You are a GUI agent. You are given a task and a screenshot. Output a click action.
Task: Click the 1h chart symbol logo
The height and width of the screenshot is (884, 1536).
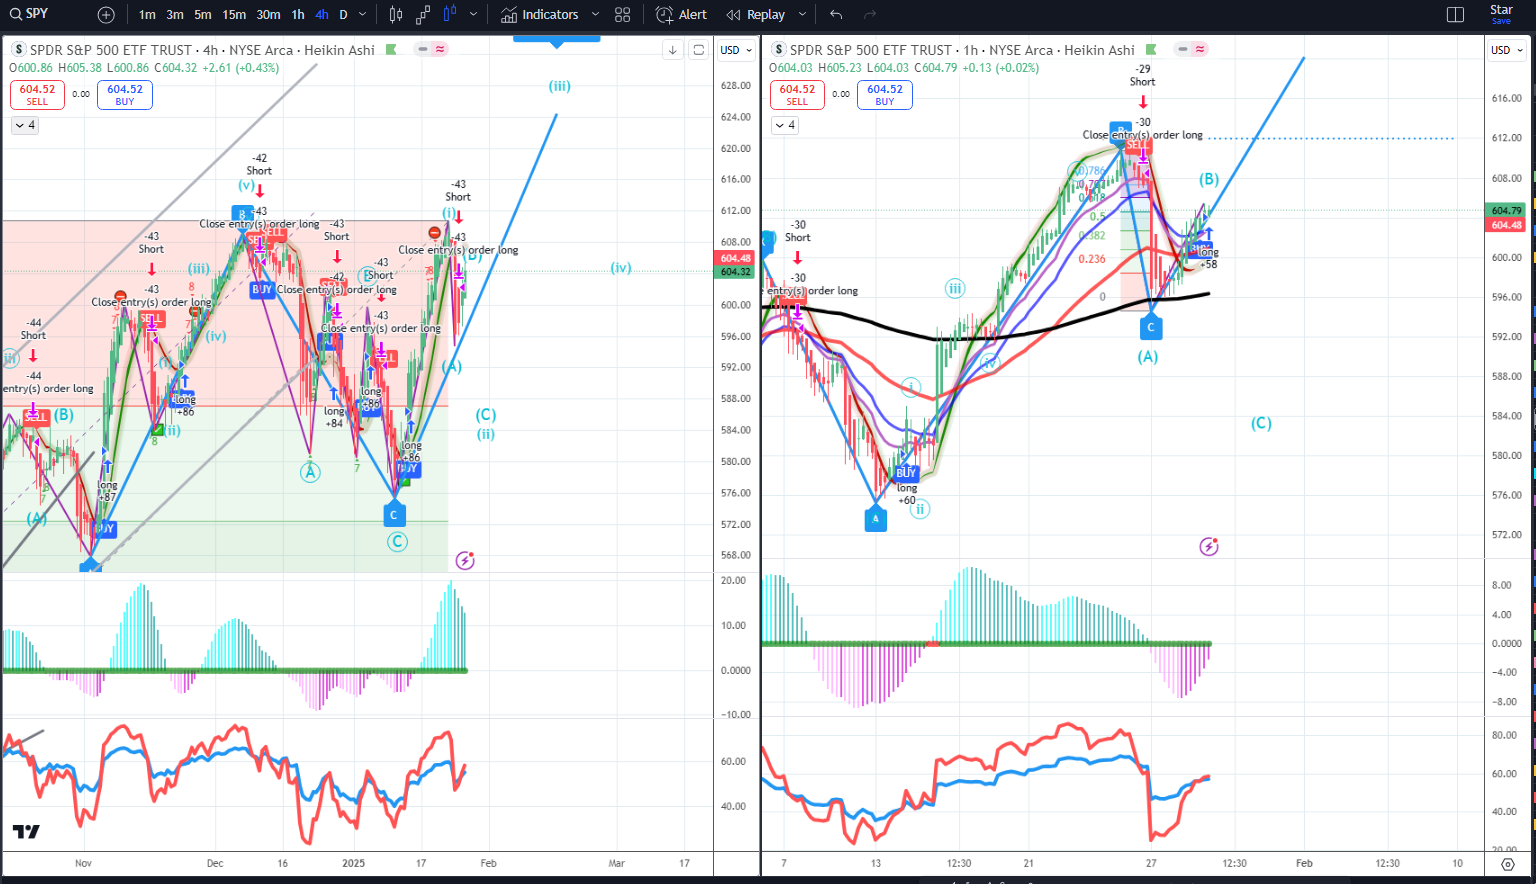[x=778, y=50]
